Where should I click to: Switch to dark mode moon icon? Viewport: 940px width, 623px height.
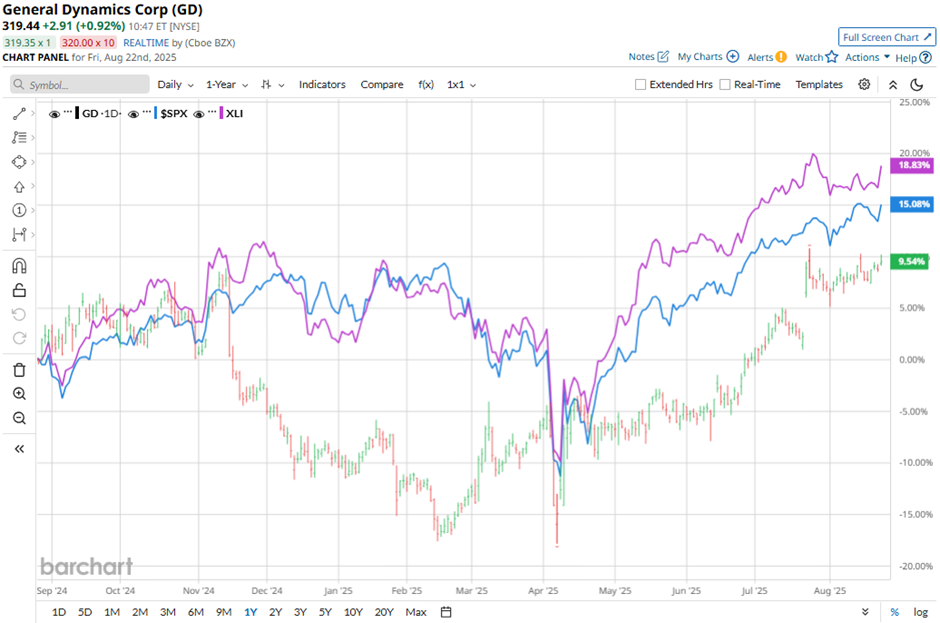click(x=917, y=85)
